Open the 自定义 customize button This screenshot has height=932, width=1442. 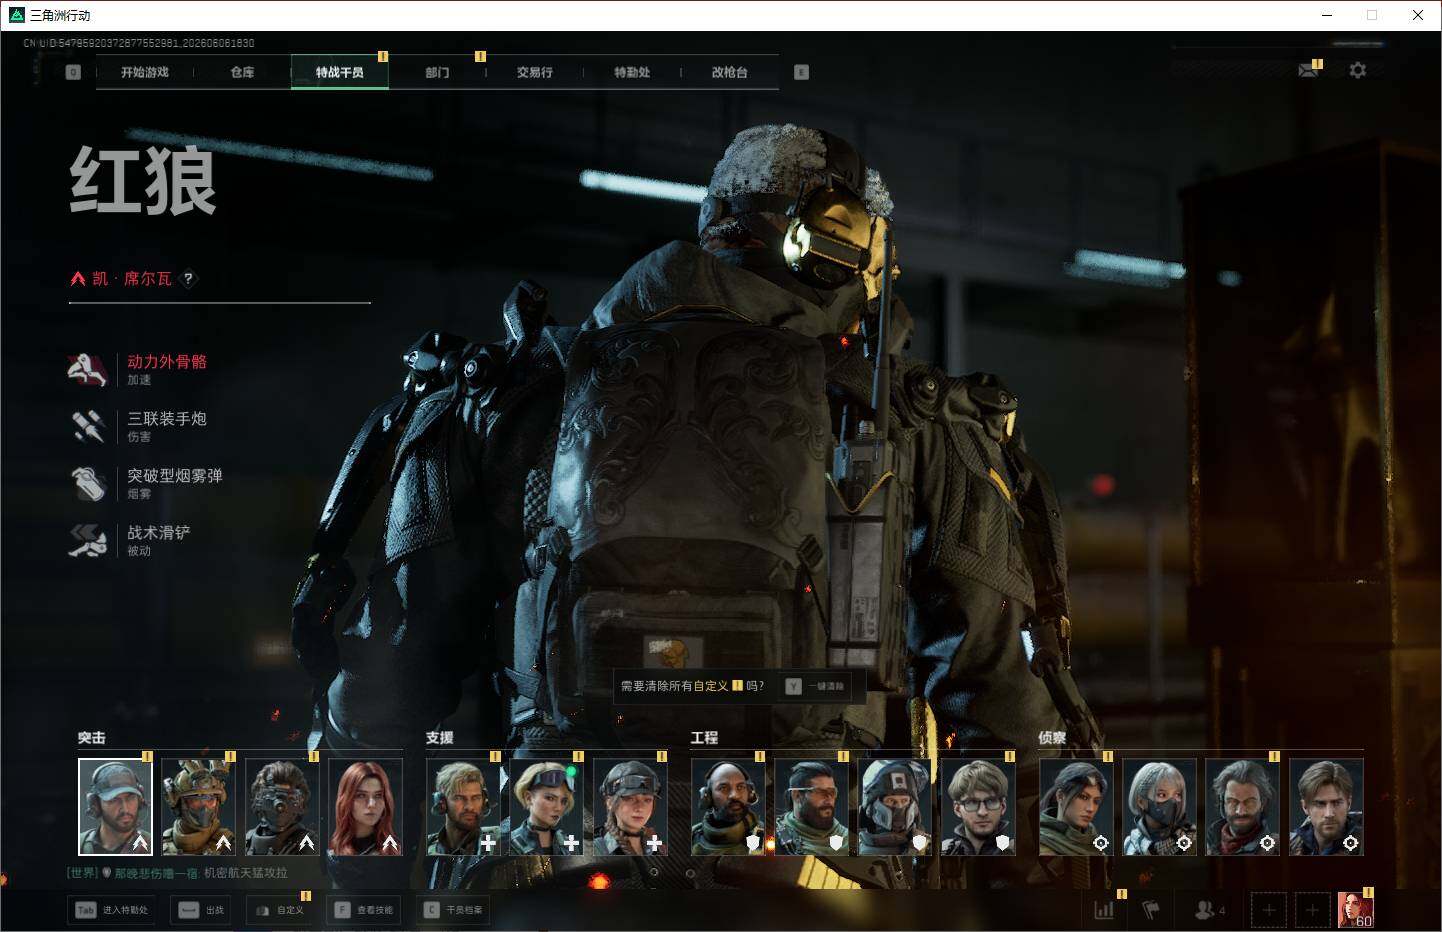point(279,910)
